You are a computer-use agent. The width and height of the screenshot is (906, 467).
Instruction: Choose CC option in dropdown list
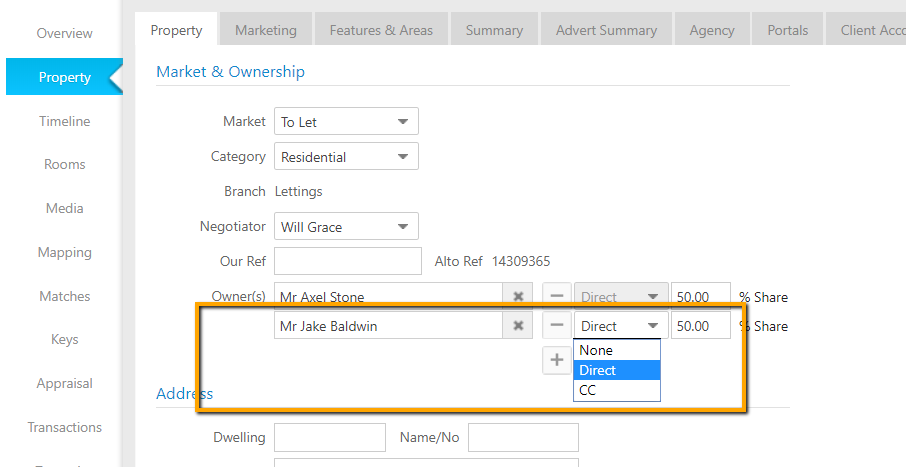coord(616,390)
